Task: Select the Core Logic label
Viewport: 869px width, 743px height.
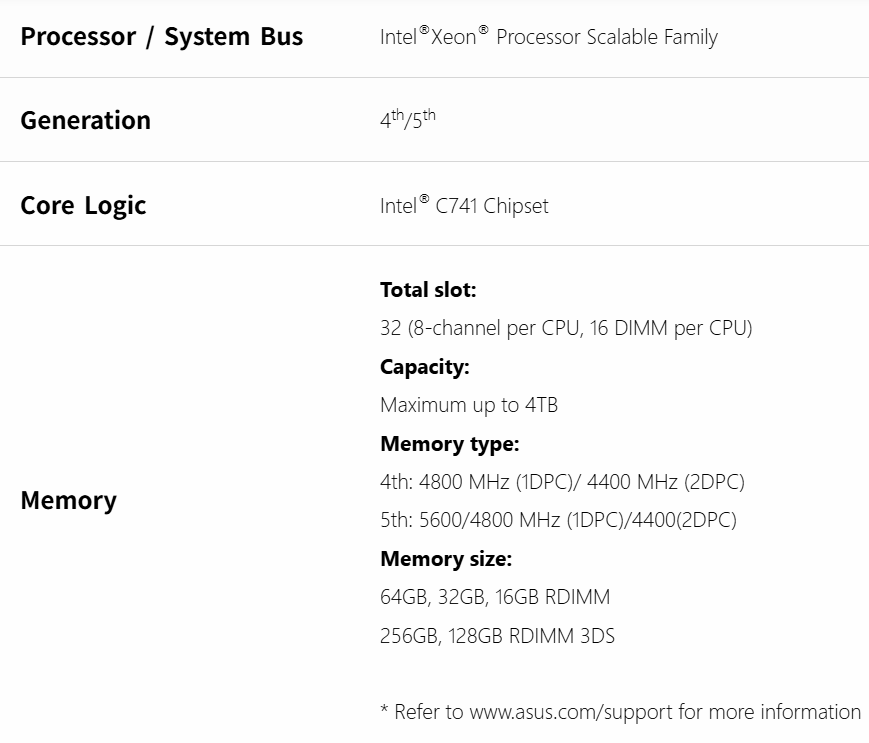Action: (83, 206)
